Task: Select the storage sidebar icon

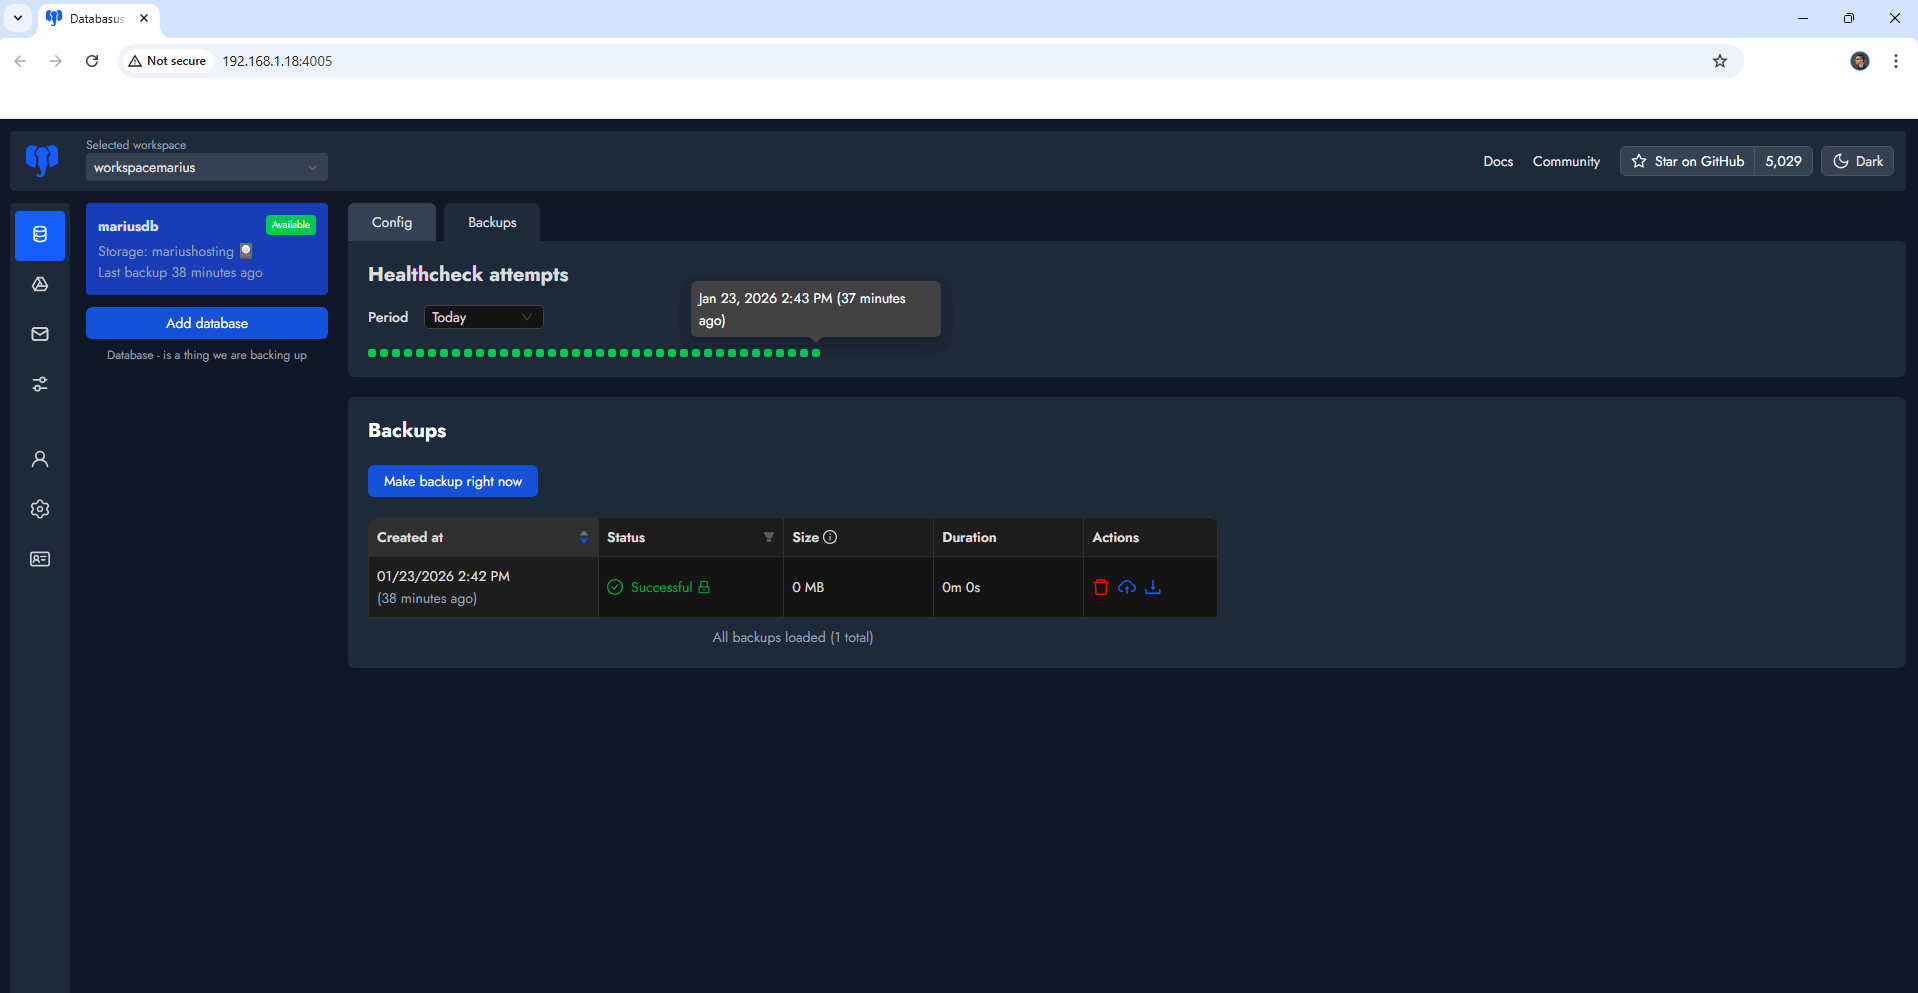Action: tap(40, 284)
